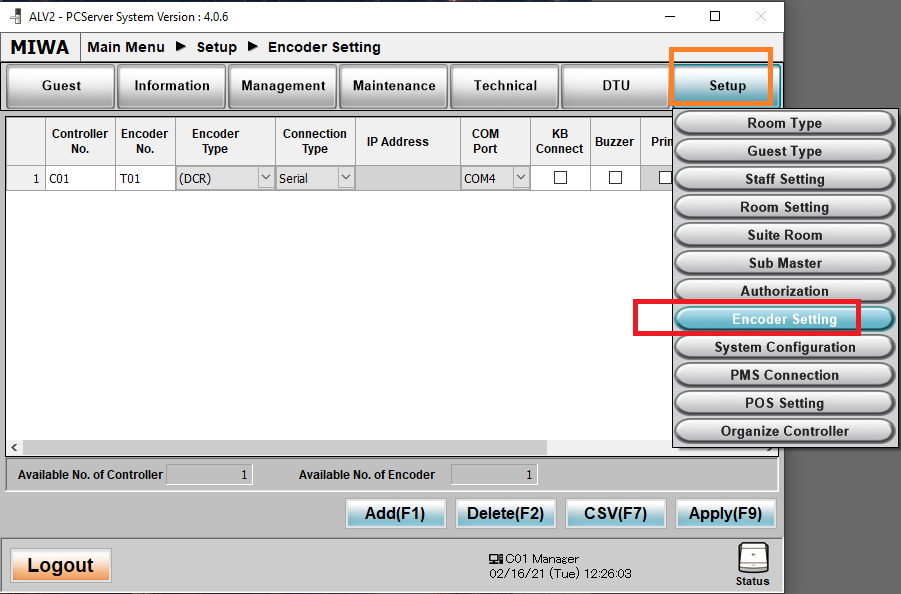Select Room Type from Setup menu
The height and width of the screenshot is (594, 901).
784,123
